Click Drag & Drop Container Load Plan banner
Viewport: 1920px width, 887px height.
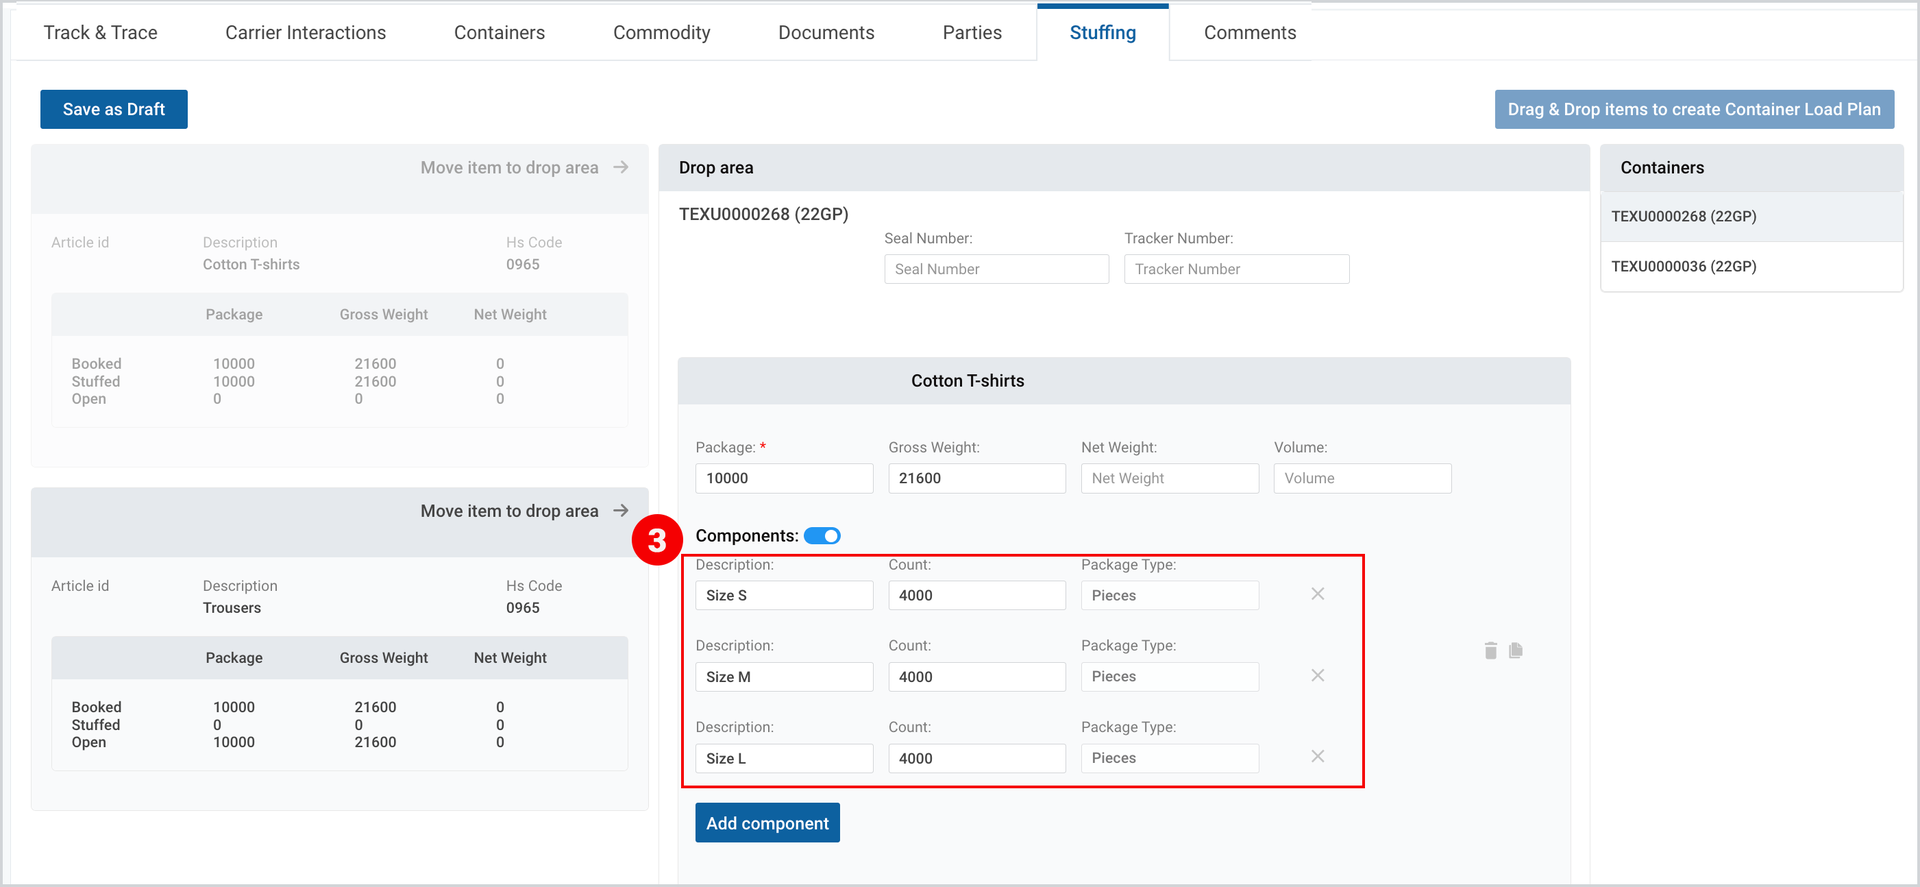[1694, 109]
